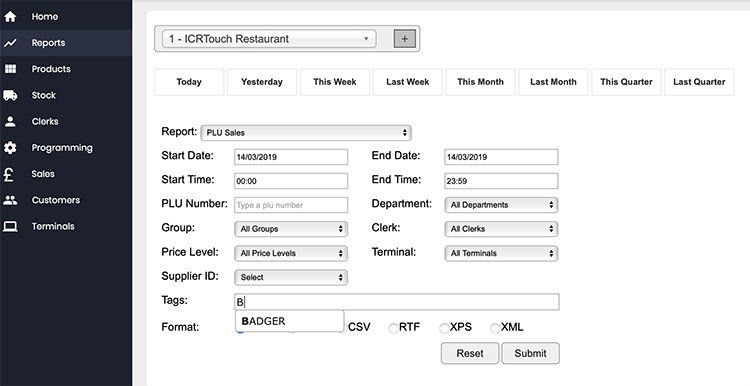Click the Products grid icon
The image size is (750, 386).
point(10,69)
